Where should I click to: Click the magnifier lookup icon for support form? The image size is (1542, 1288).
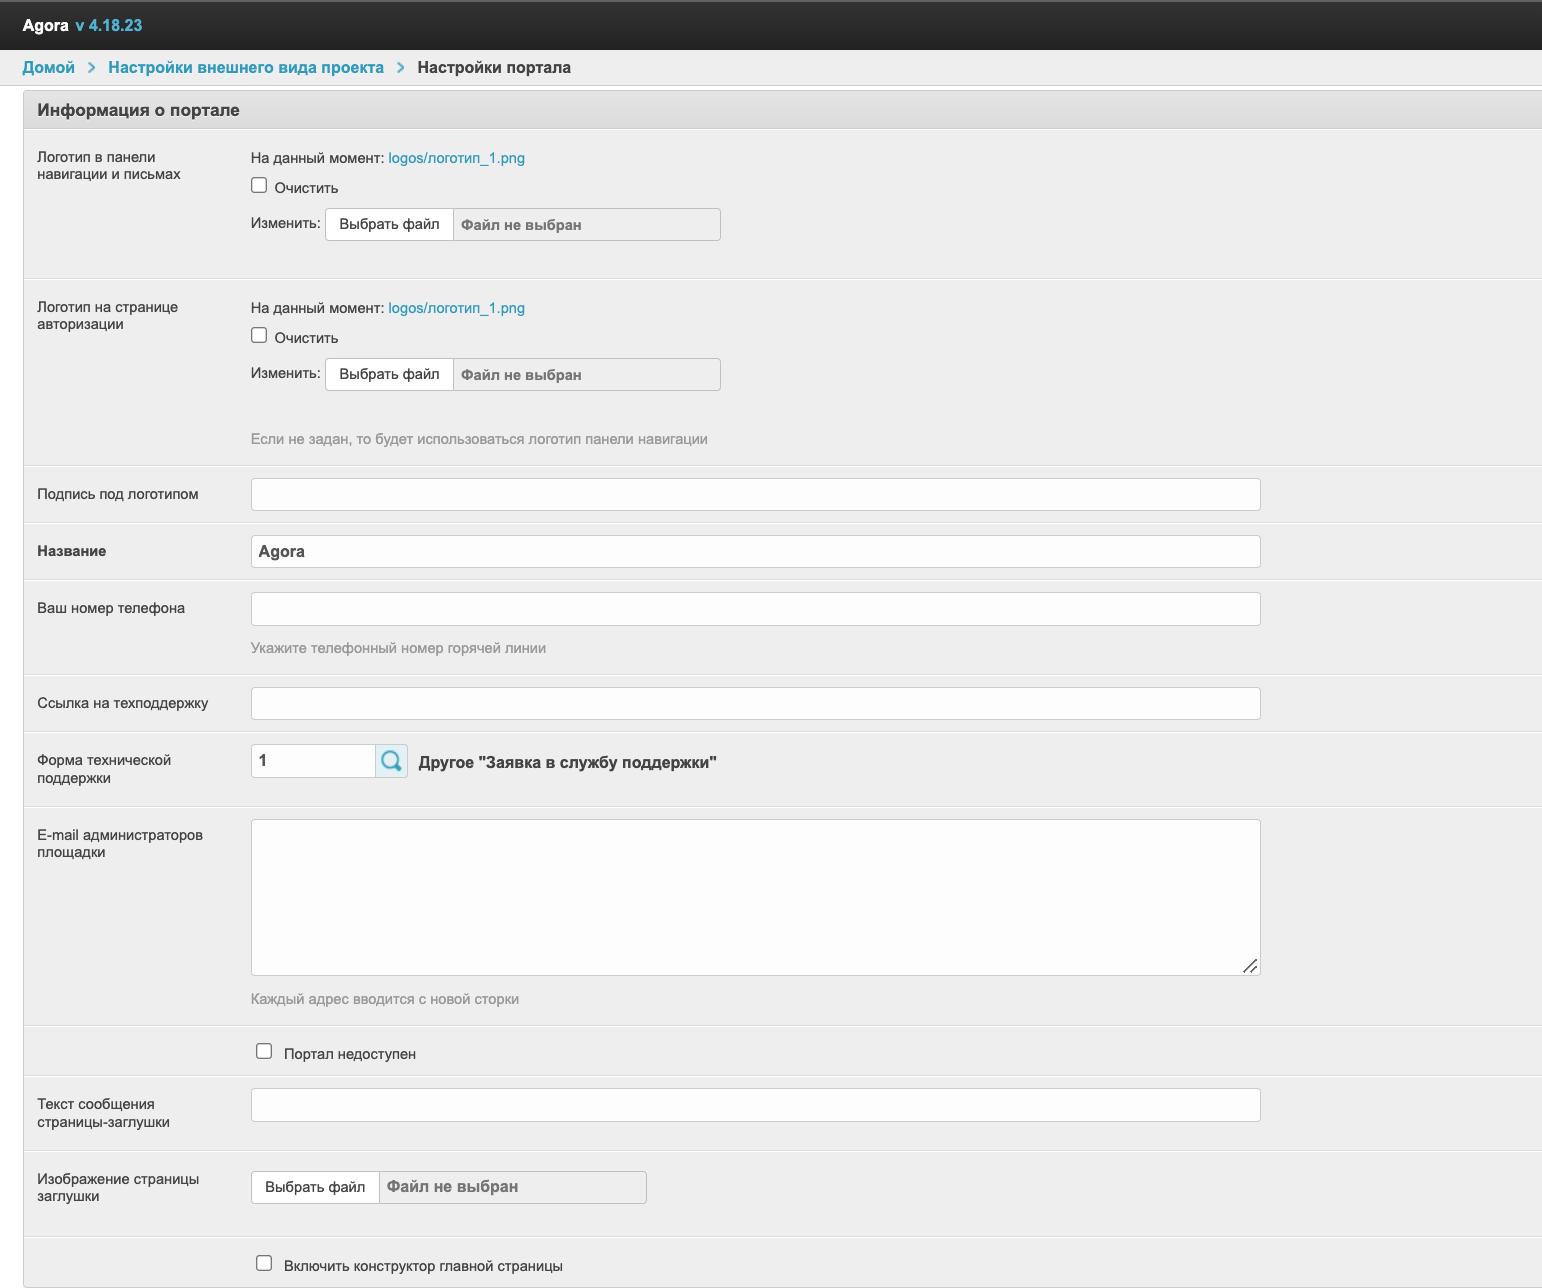click(391, 761)
